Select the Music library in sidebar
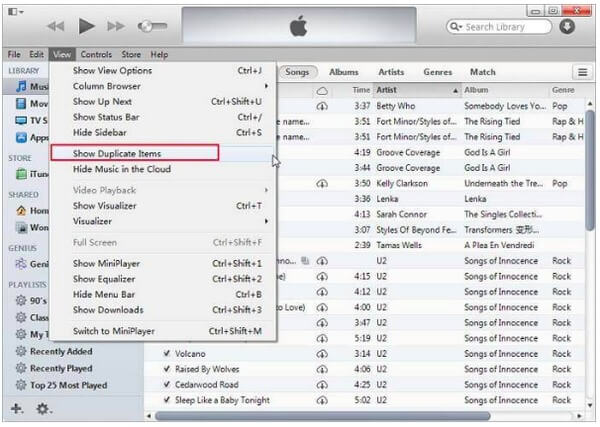This screenshot has width=600, height=427. click(27, 86)
